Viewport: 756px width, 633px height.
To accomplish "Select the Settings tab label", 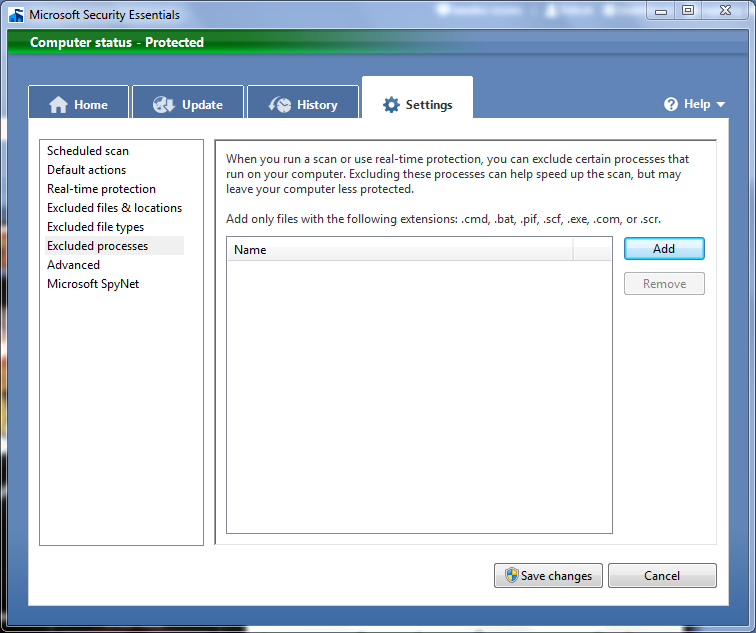I will 429,105.
